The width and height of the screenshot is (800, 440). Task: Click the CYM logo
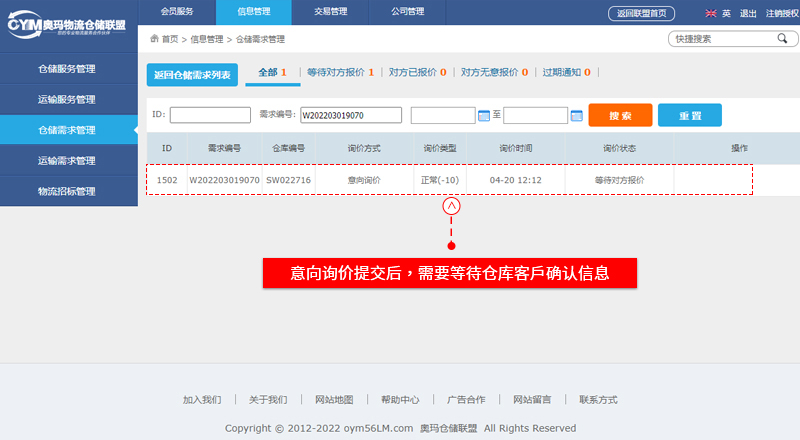(x=68, y=24)
